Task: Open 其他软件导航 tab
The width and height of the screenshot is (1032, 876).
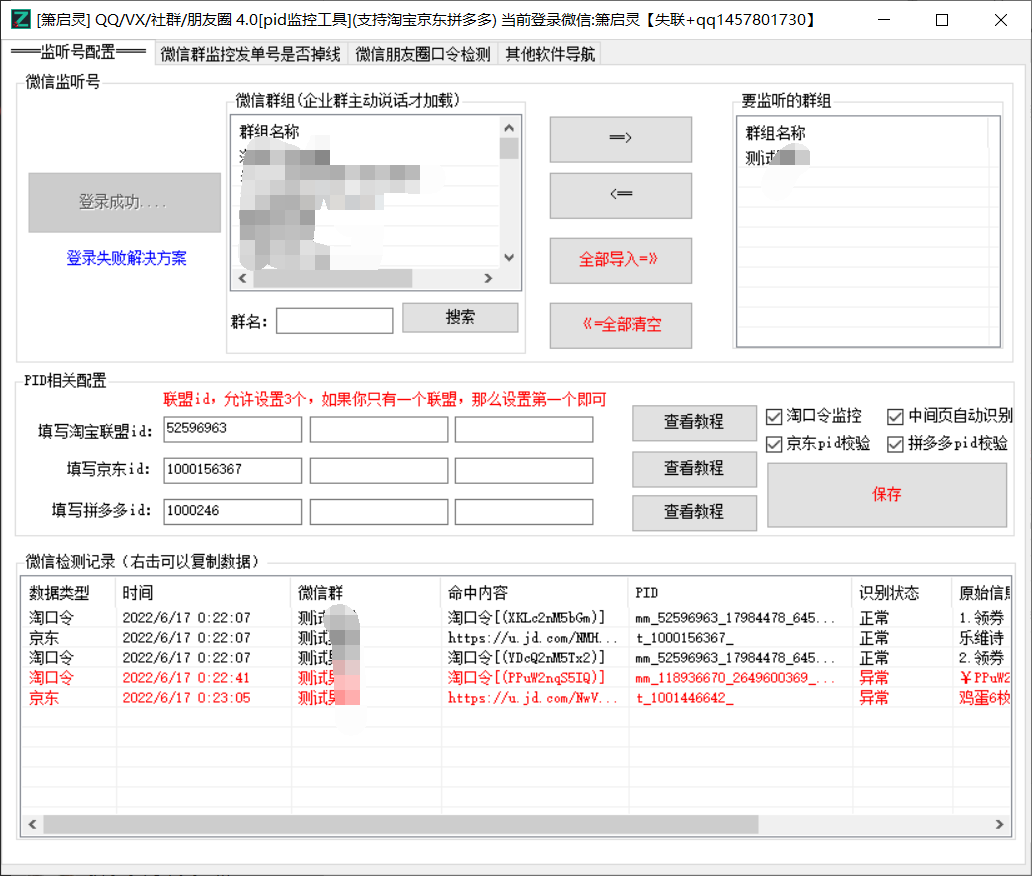Action: pos(550,54)
